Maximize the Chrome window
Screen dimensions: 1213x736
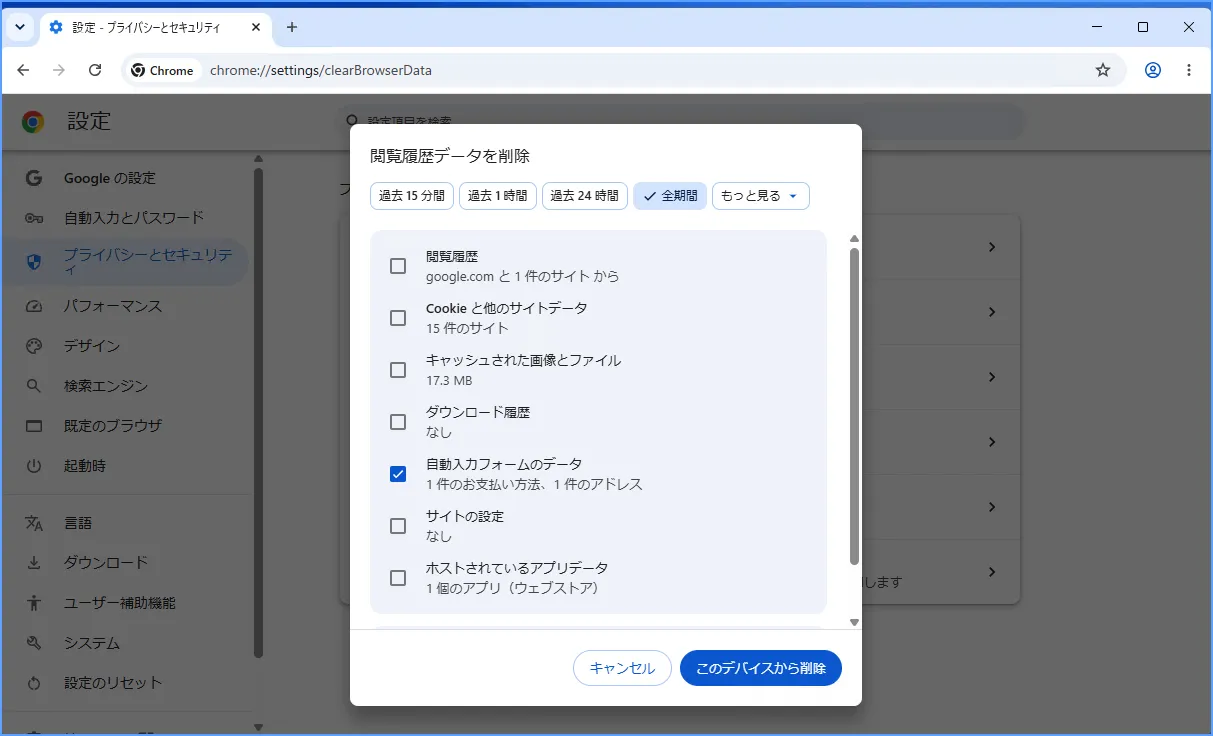(1143, 27)
